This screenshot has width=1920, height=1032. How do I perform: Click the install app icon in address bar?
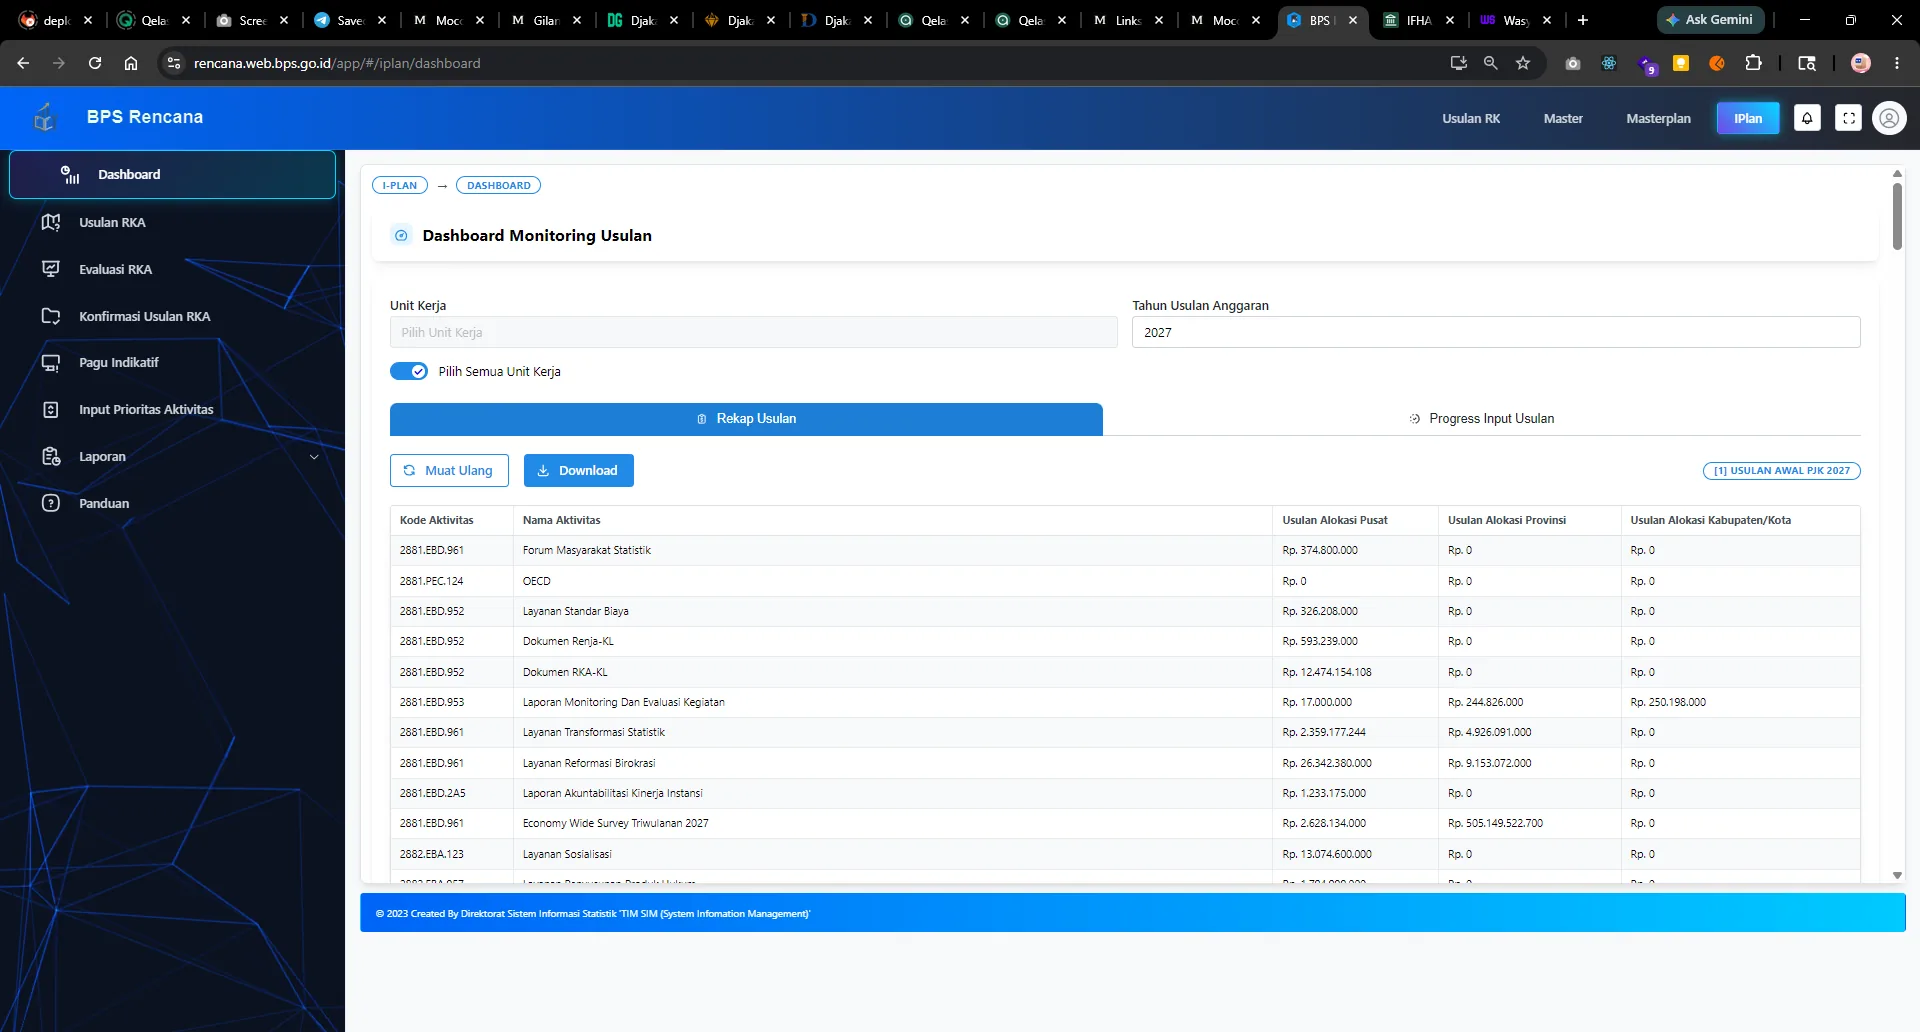[x=1459, y=63]
